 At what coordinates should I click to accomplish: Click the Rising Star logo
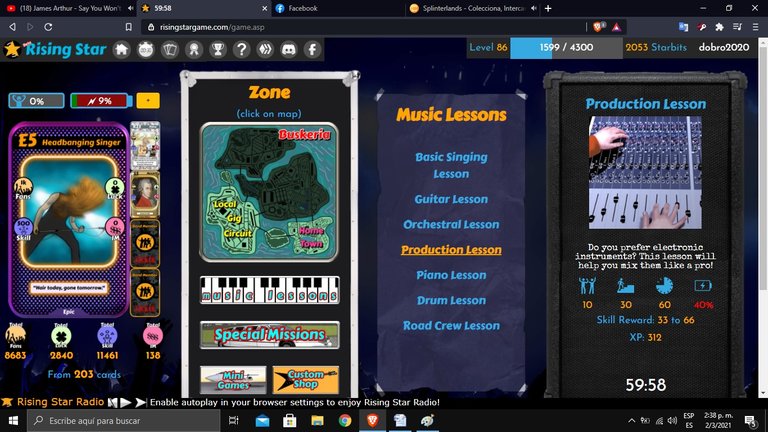click(x=55, y=49)
